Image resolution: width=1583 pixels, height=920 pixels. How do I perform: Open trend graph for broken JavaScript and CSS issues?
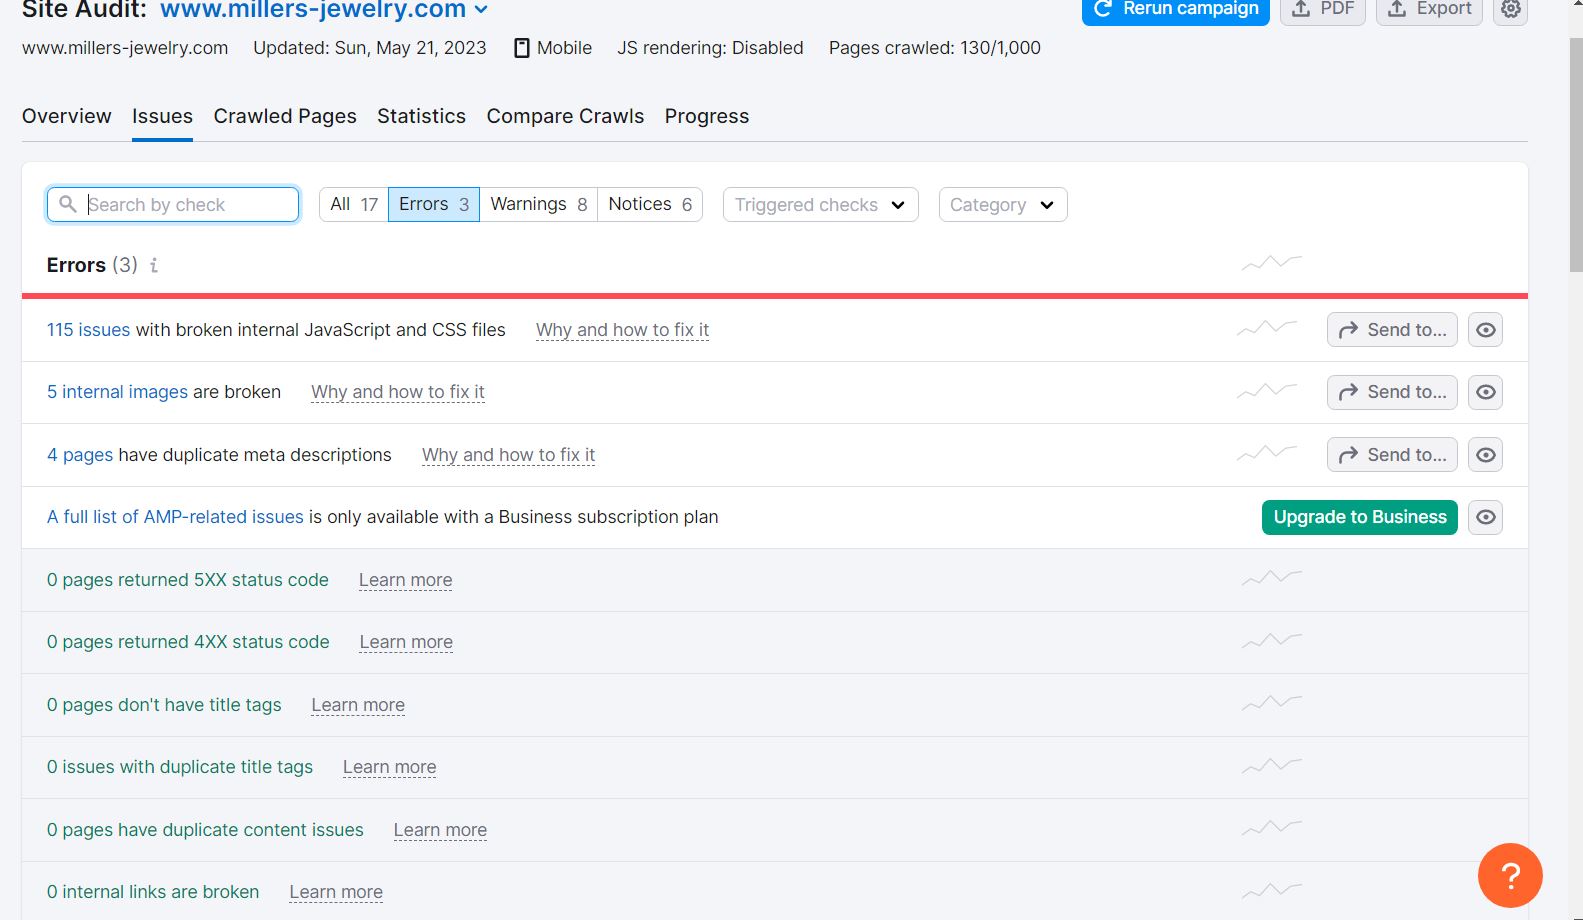coord(1267,328)
